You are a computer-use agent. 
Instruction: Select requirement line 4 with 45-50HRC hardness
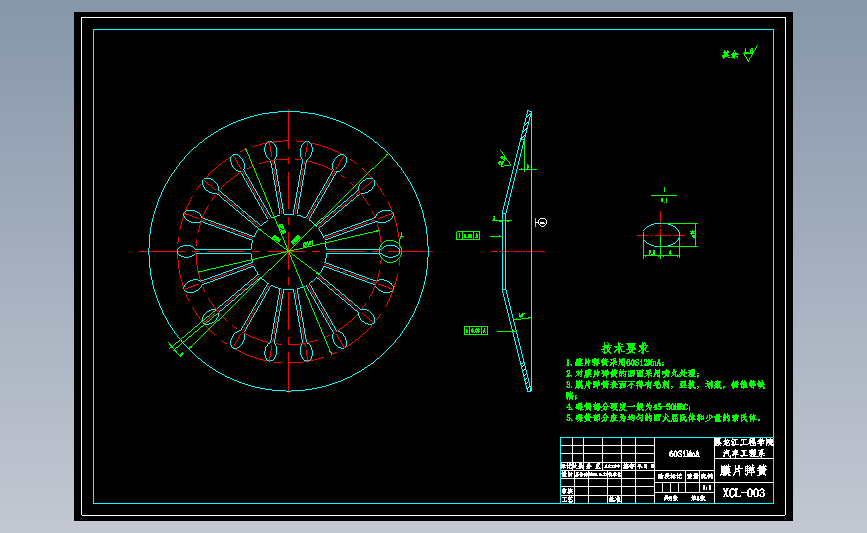[x=628, y=407]
